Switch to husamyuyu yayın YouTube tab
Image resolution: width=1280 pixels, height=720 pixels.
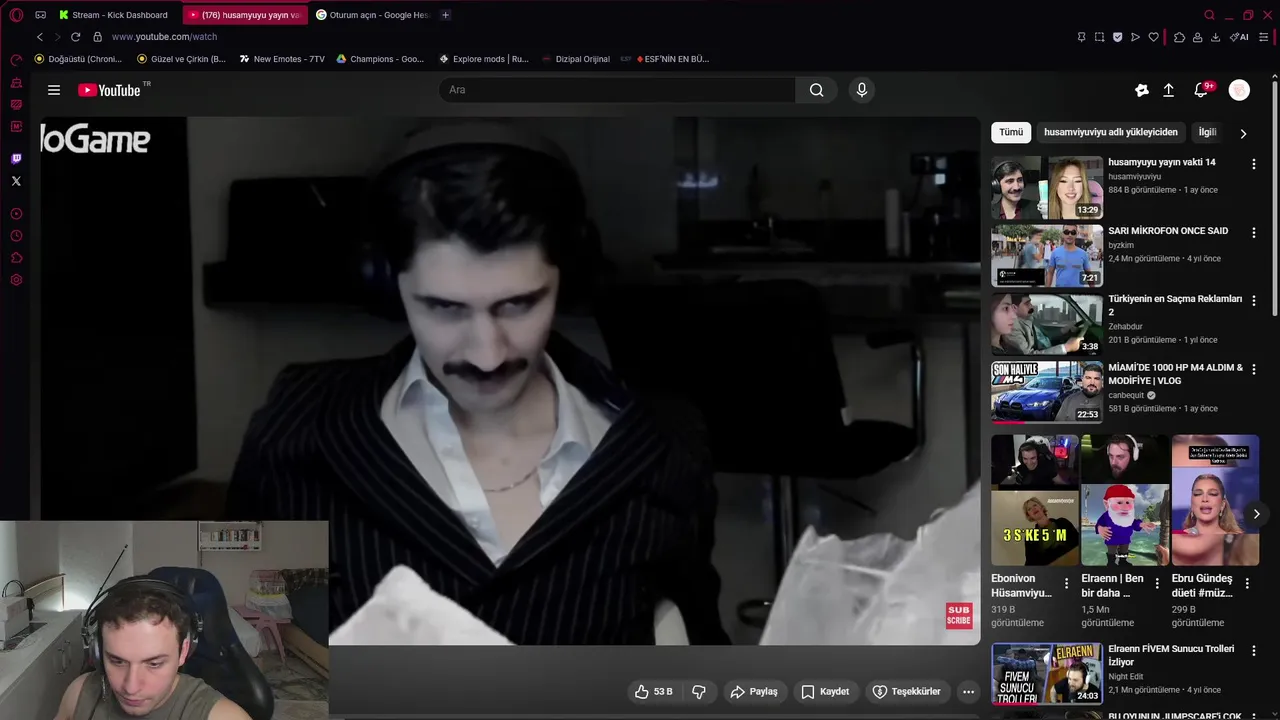(x=245, y=15)
